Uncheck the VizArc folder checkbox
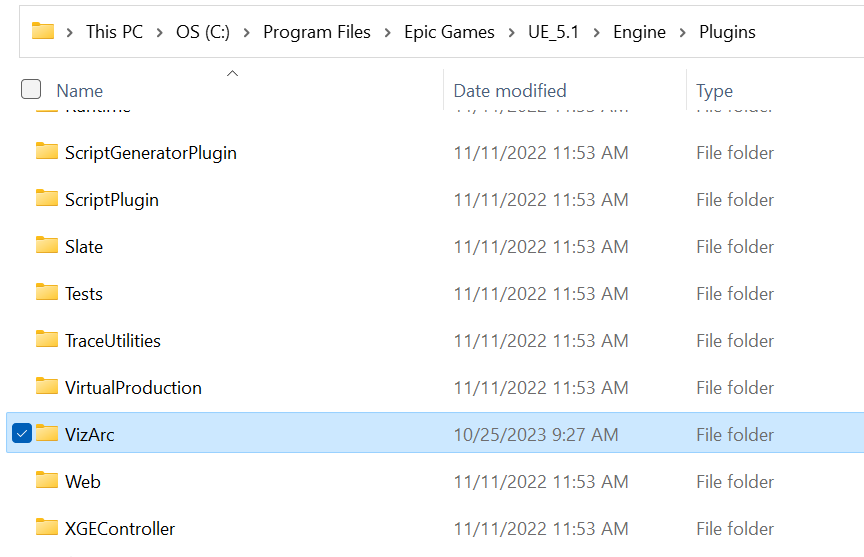Screen dimensions: 864x557 click(22, 434)
